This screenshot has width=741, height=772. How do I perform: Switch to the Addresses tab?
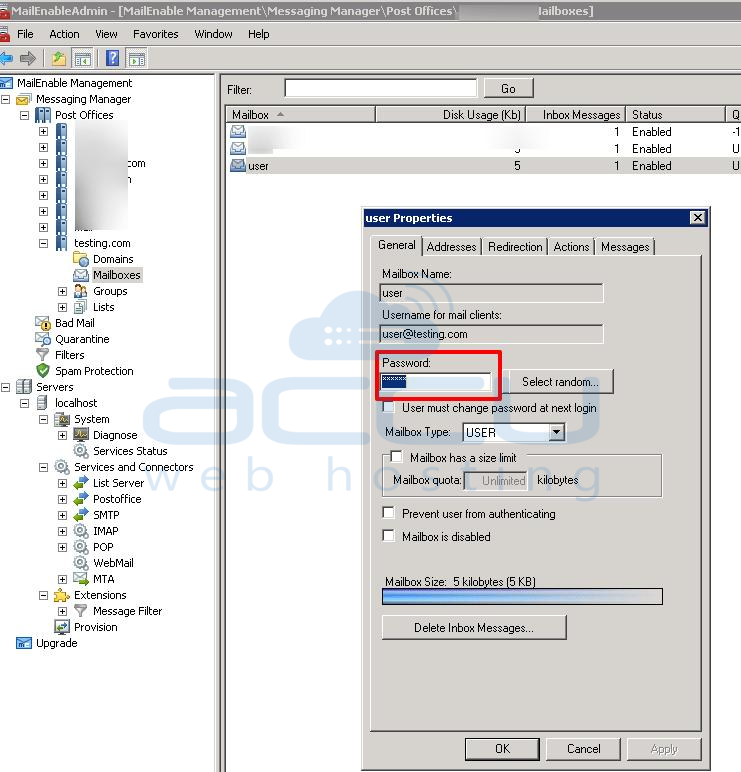tap(451, 247)
